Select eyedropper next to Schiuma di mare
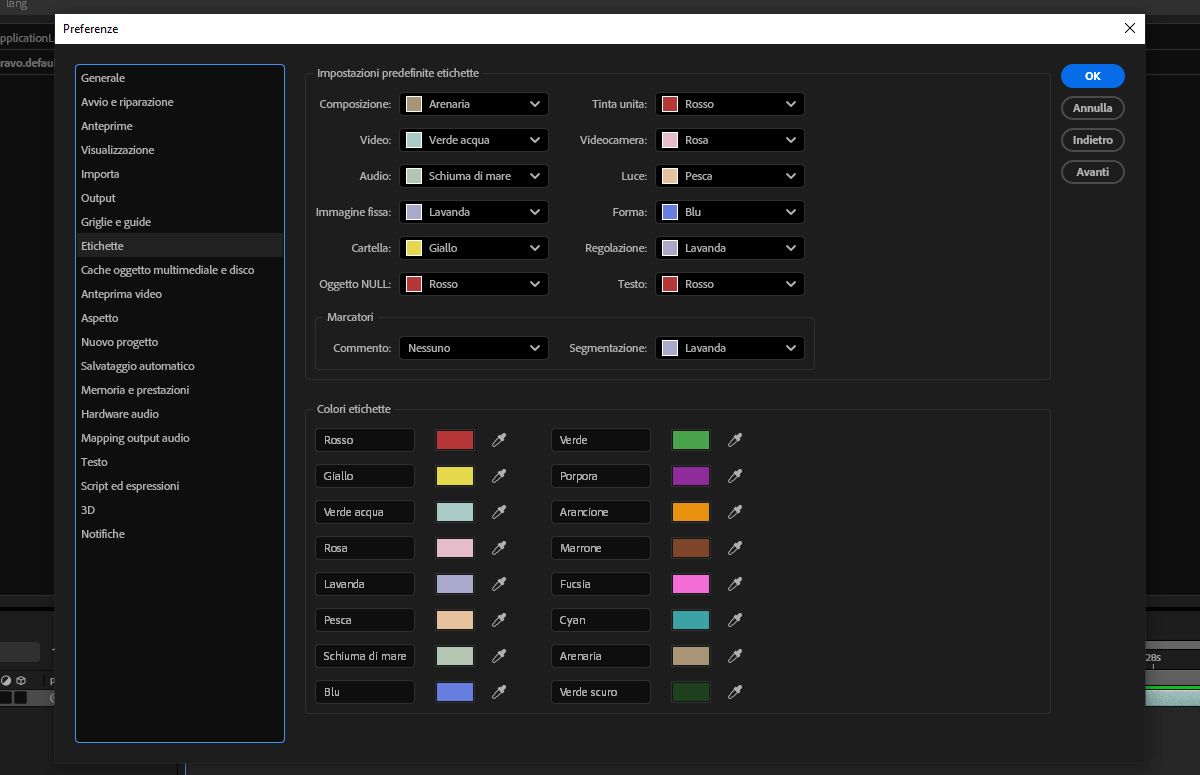 (499, 656)
